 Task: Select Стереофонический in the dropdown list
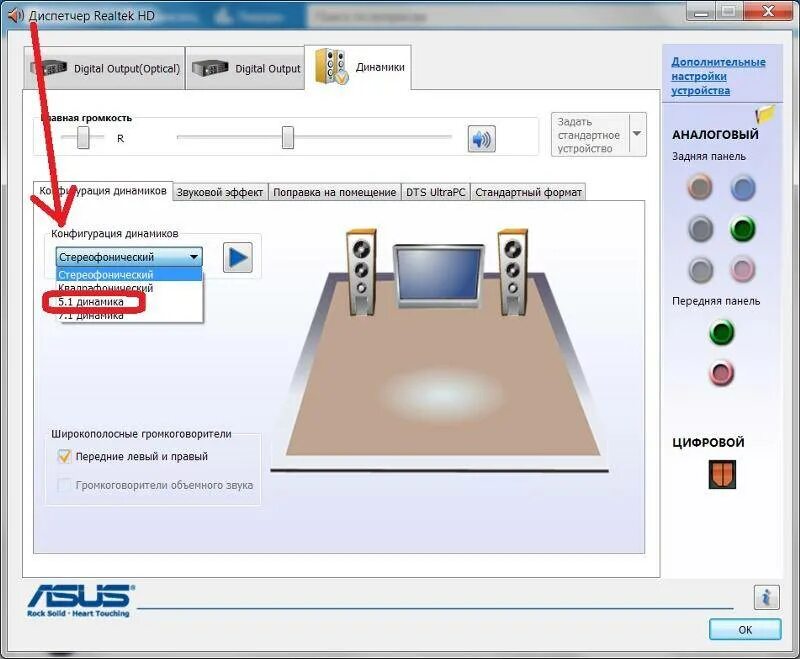[129, 274]
